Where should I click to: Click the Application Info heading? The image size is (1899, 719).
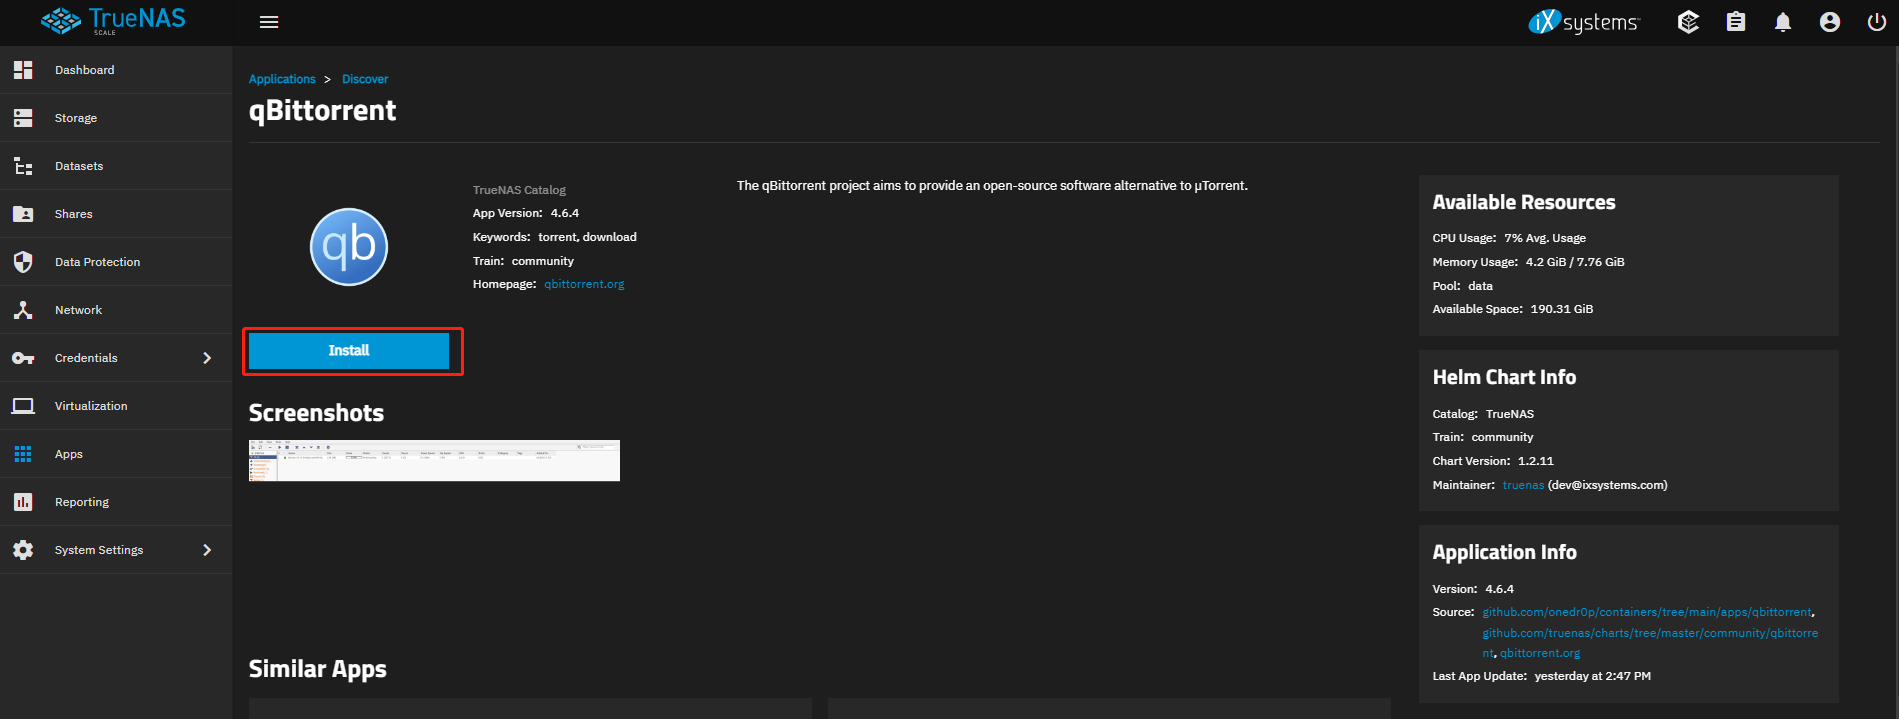click(1504, 552)
